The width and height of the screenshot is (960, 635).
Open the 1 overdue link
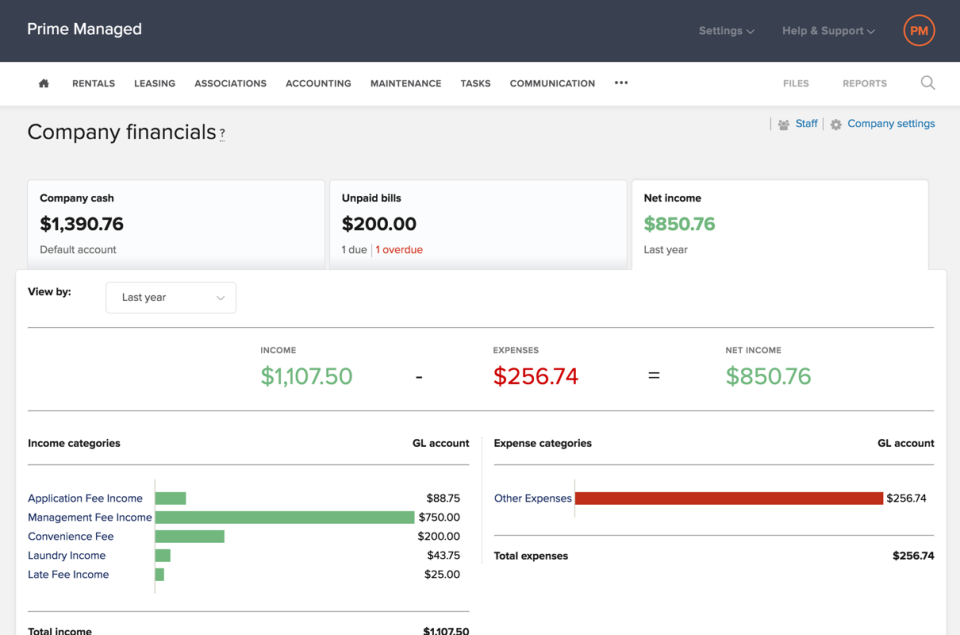pos(399,250)
